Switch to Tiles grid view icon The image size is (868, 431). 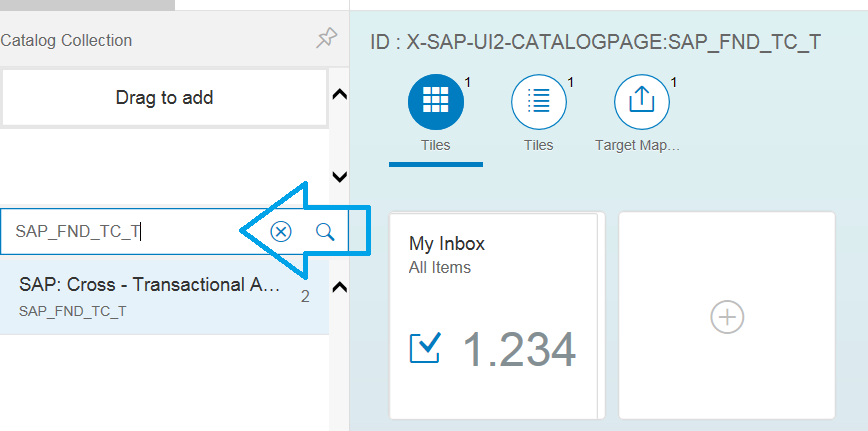(436, 102)
